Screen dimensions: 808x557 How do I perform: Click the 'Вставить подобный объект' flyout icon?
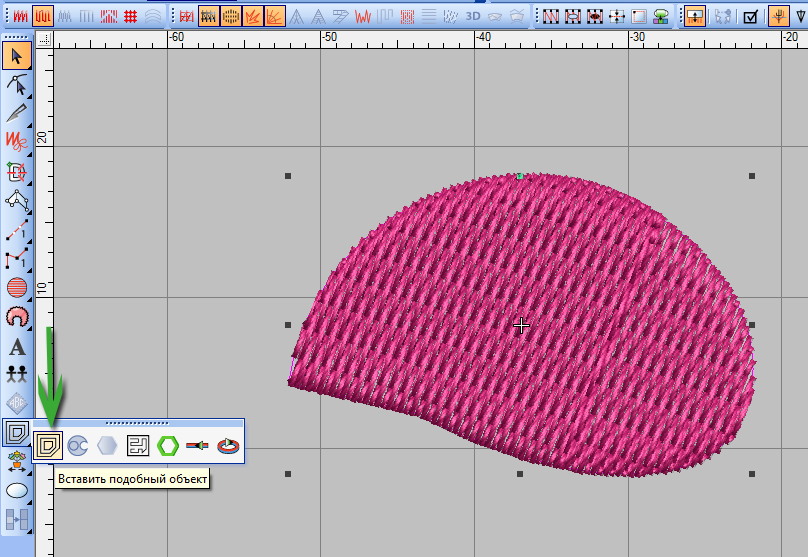pos(46,446)
